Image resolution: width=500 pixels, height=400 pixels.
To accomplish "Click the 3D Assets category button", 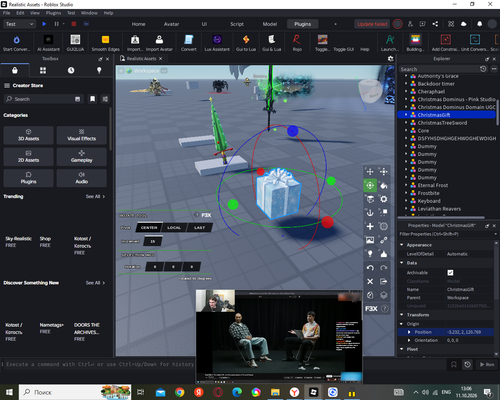I will click(x=28, y=135).
